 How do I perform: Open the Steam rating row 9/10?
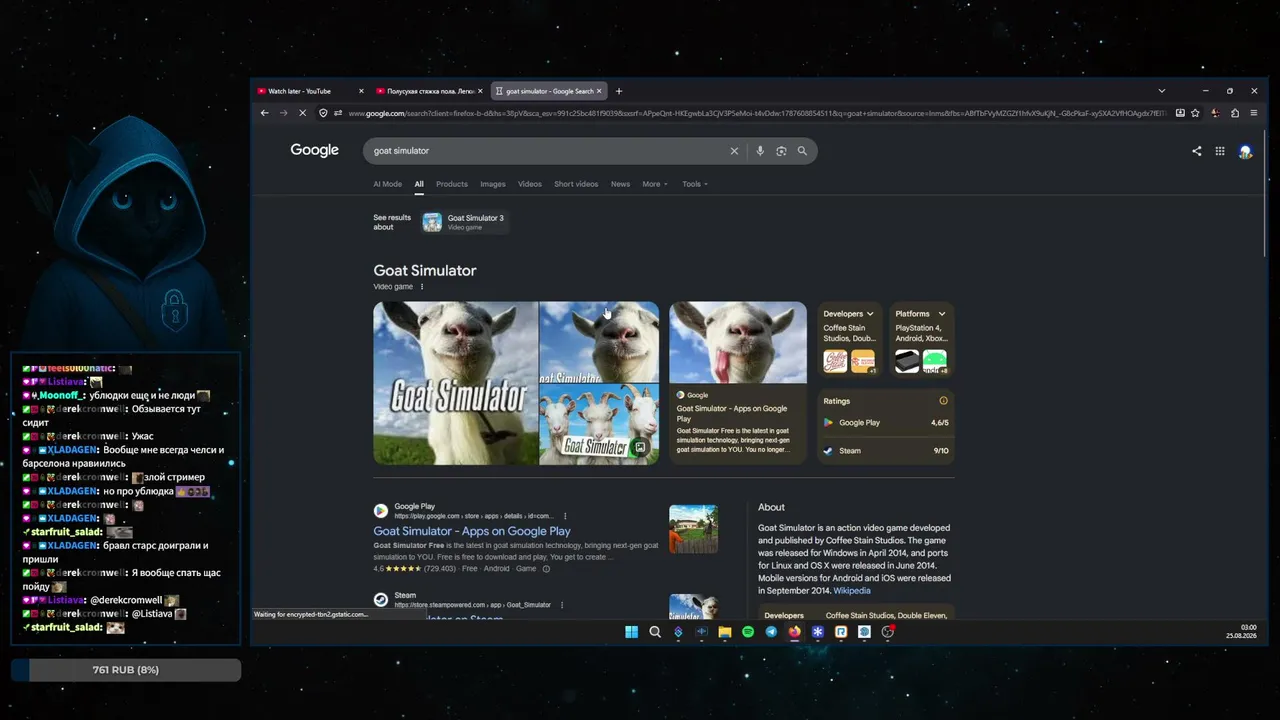(886, 451)
